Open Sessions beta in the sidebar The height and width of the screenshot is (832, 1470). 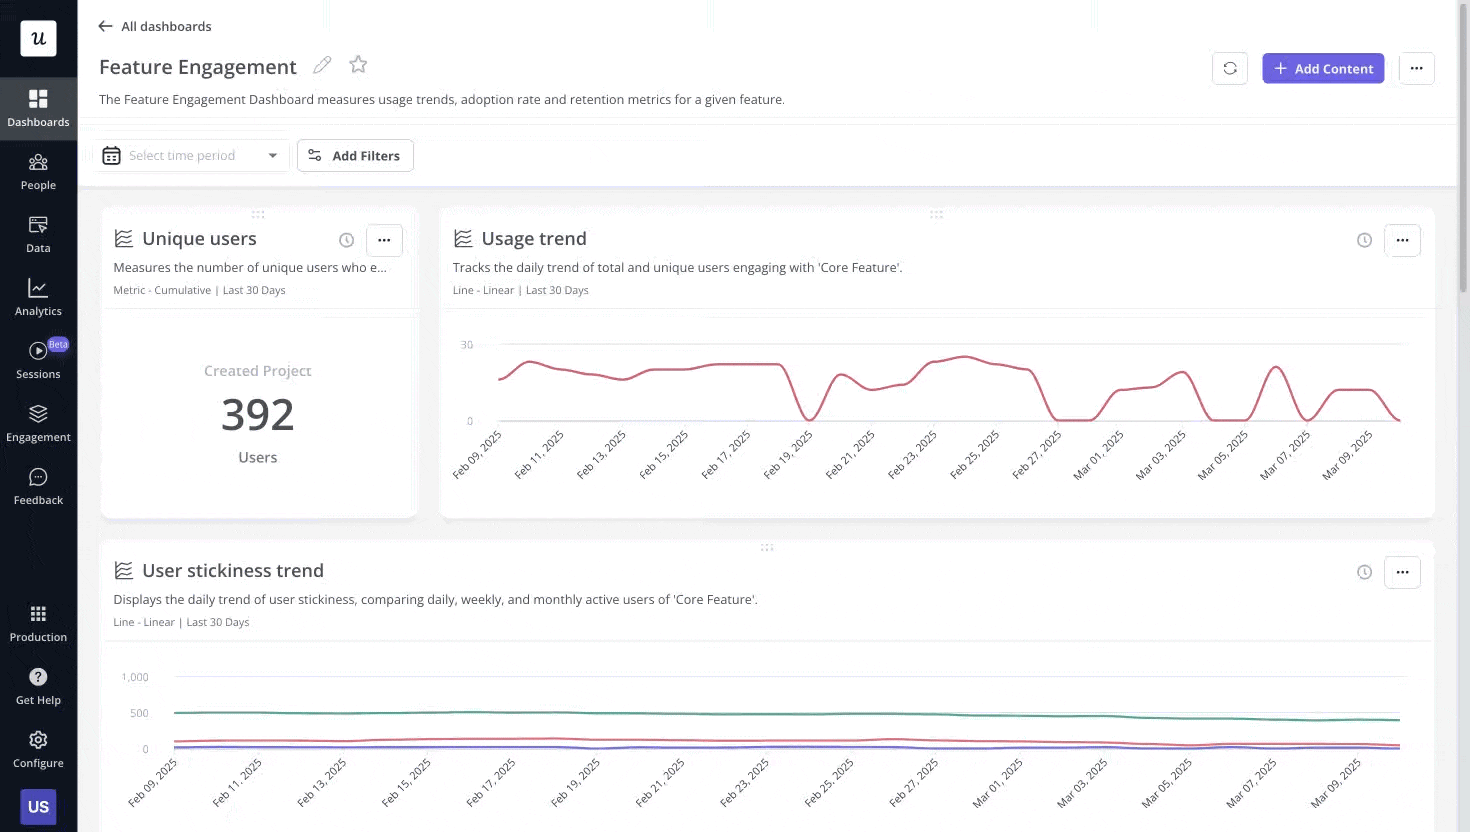[38, 360]
